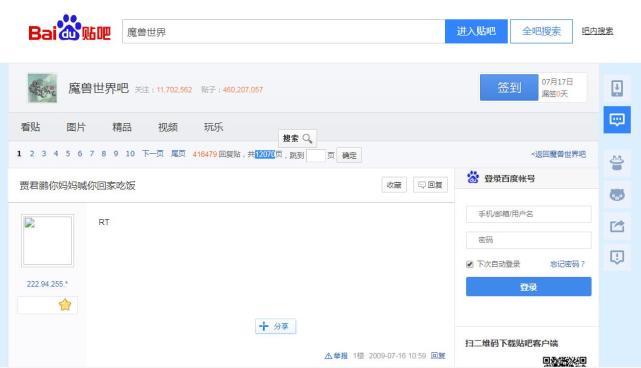The height and width of the screenshot is (368, 641).
Task: Click the yellow star badge under poster
Action: click(65, 305)
